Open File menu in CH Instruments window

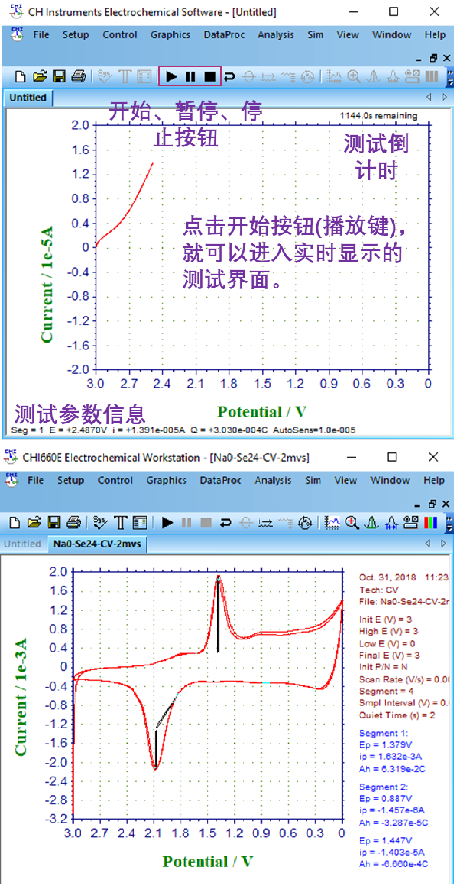pyautogui.click(x=41, y=34)
